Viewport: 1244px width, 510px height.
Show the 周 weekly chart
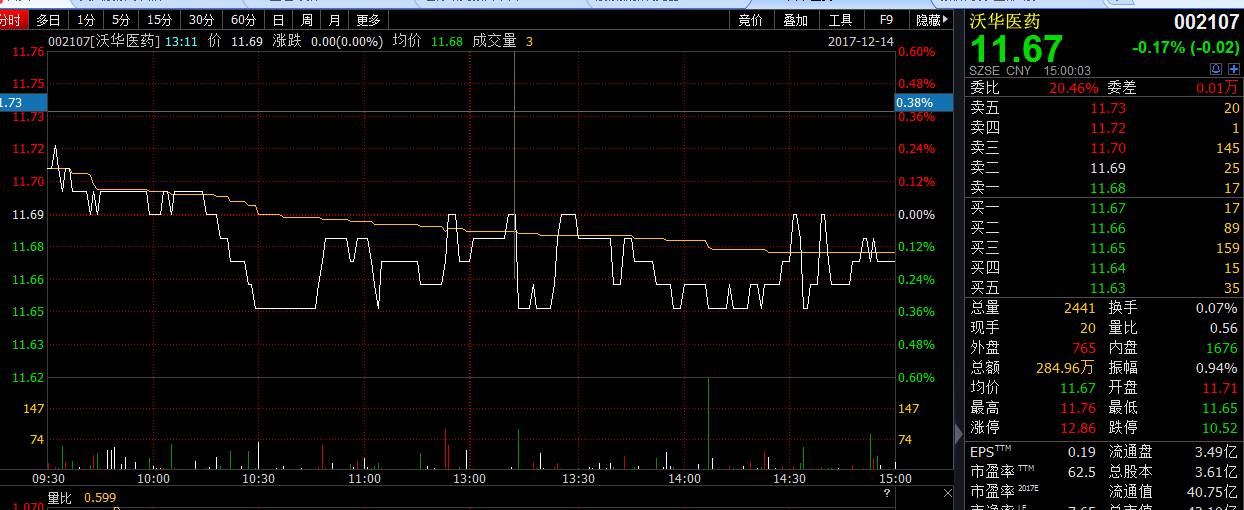pyautogui.click(x=307, y=19)
